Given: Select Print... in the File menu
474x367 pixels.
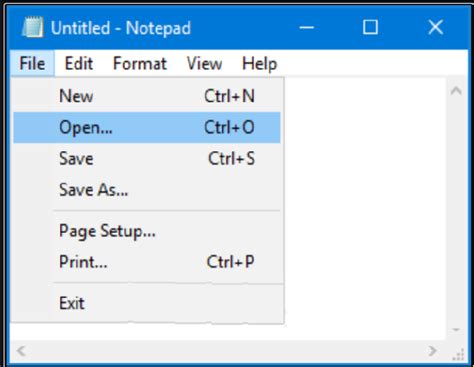Looking at the screenshot, I should click(x=147, y=262).
